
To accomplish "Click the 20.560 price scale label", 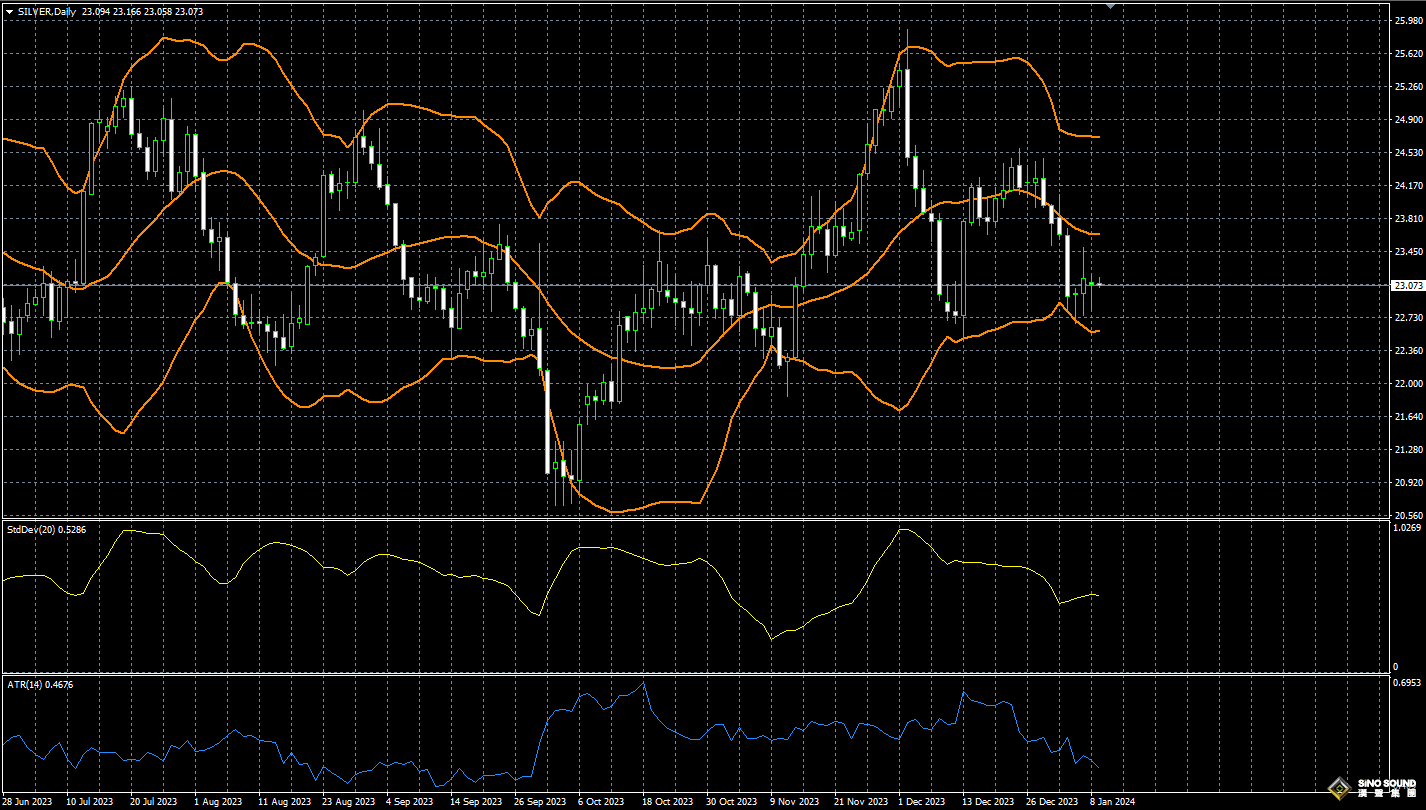I will point(1407,515).
